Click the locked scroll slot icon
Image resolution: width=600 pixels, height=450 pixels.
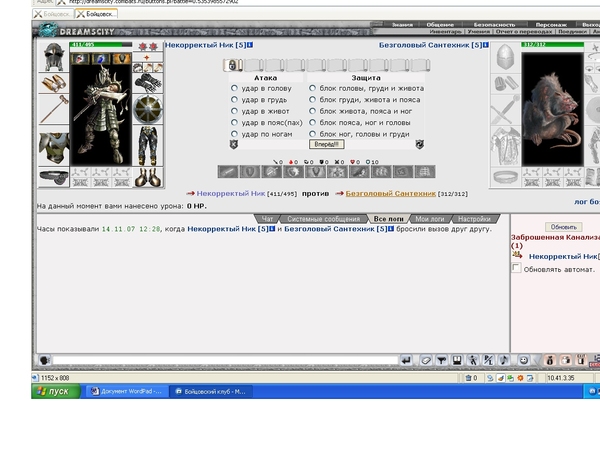(x=233, y=65)
